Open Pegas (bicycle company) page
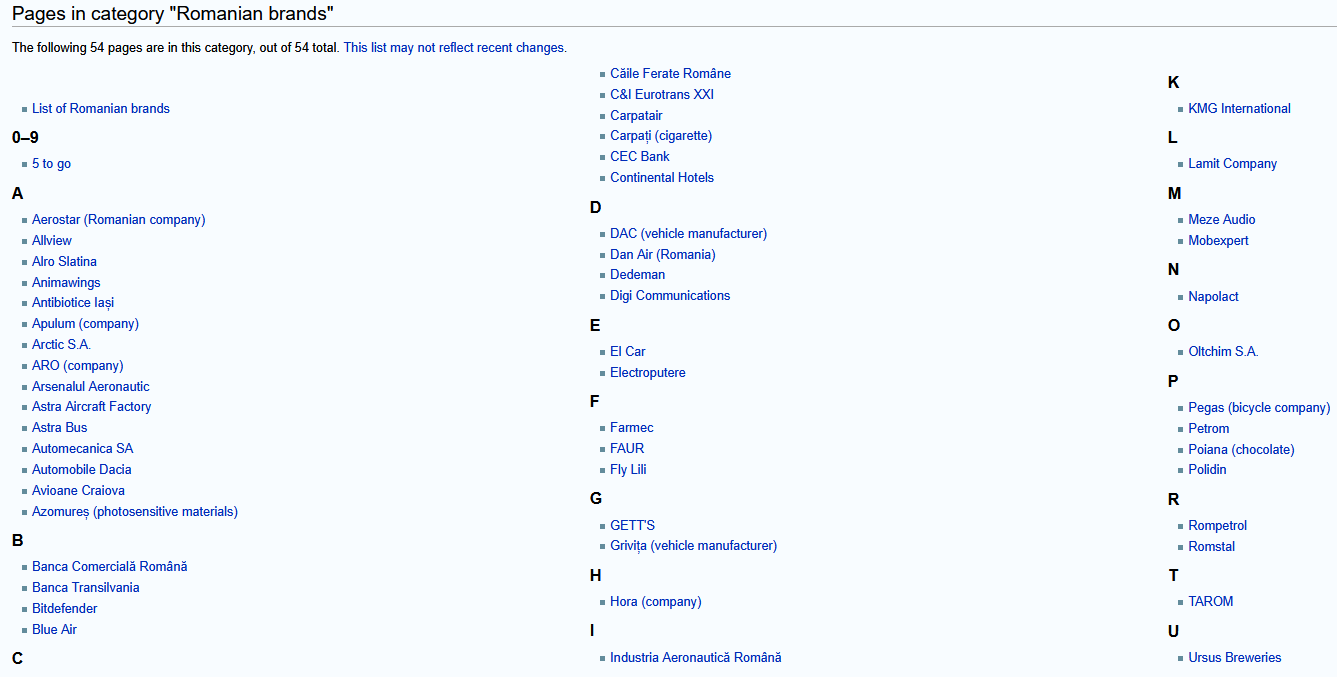1337x677 pixels. click(1259, 407)
